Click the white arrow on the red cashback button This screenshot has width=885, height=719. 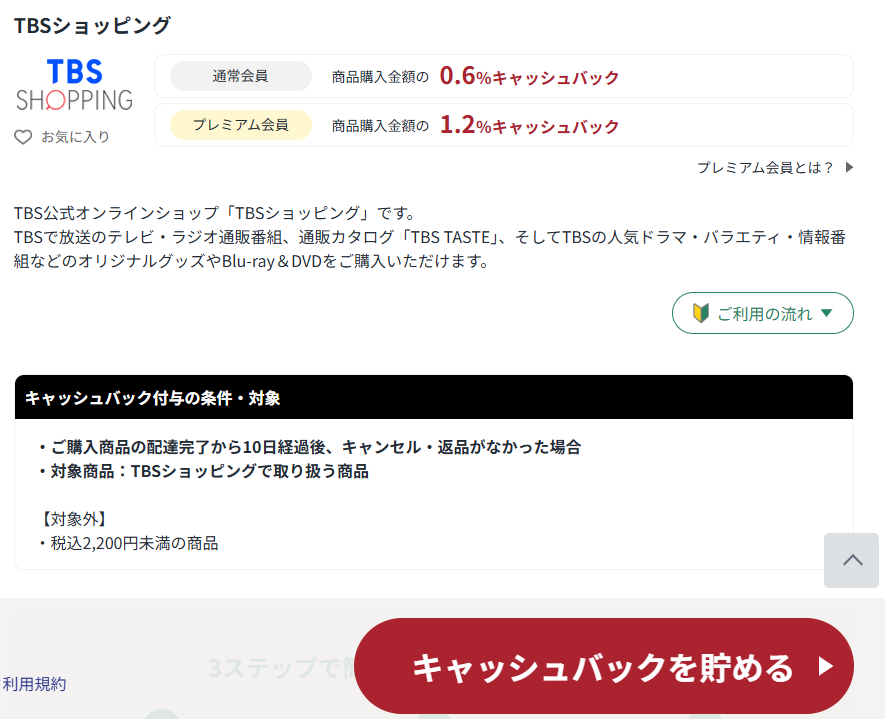point(825,666)
